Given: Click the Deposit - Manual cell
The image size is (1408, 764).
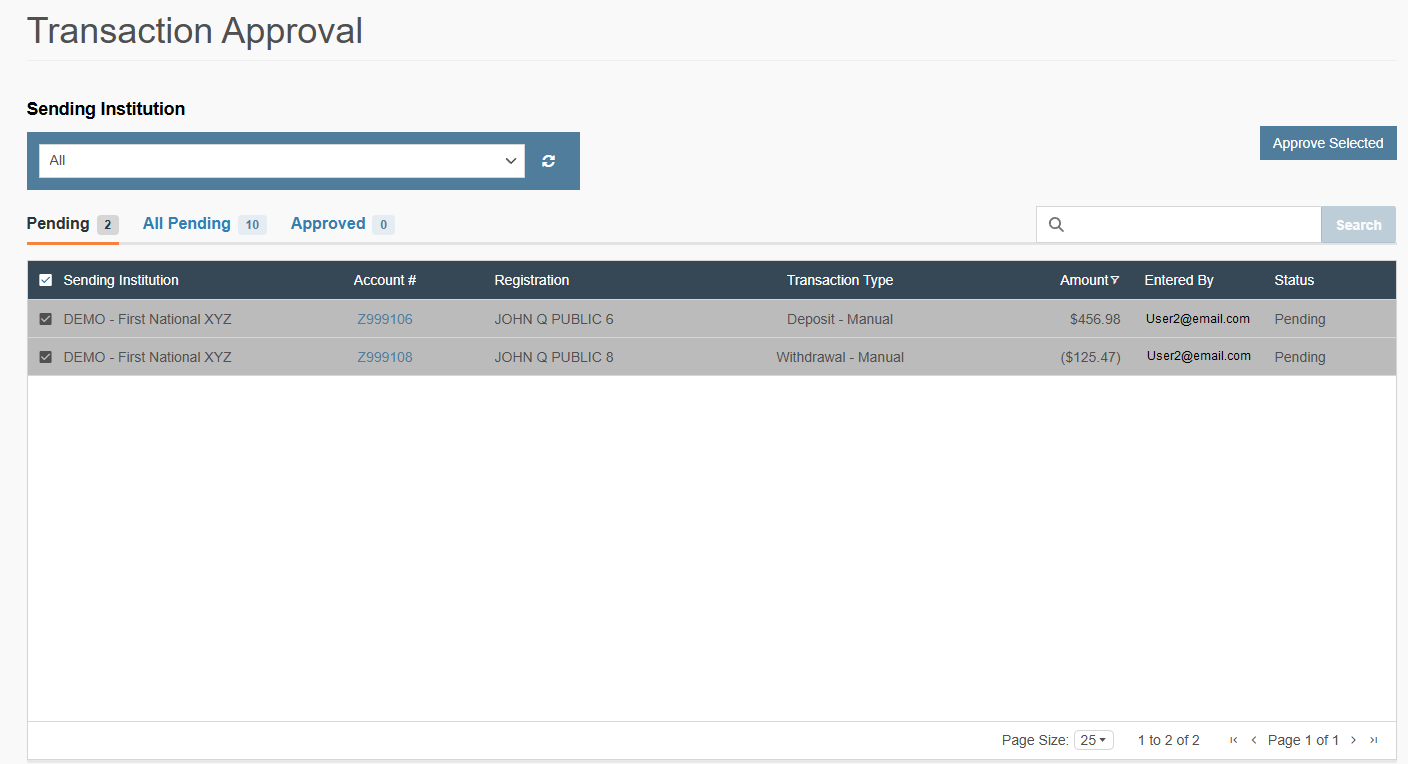Looking at the screenshot, I should [x=840, y=319].
